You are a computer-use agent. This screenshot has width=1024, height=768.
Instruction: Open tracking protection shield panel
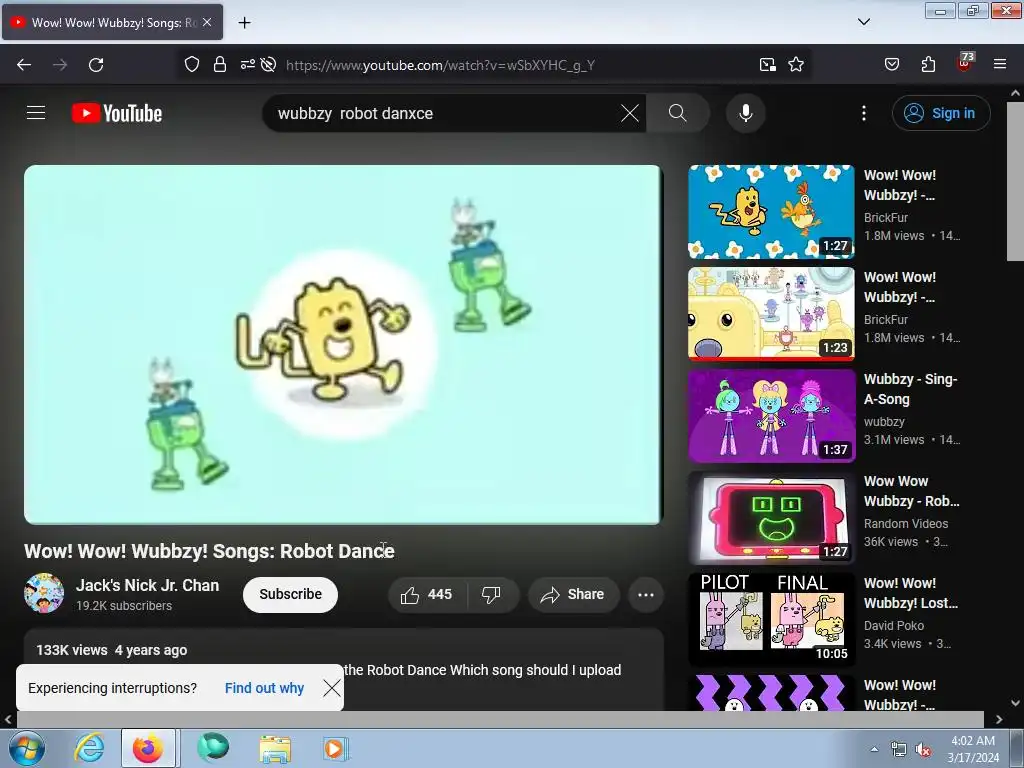tap(191, 64)
